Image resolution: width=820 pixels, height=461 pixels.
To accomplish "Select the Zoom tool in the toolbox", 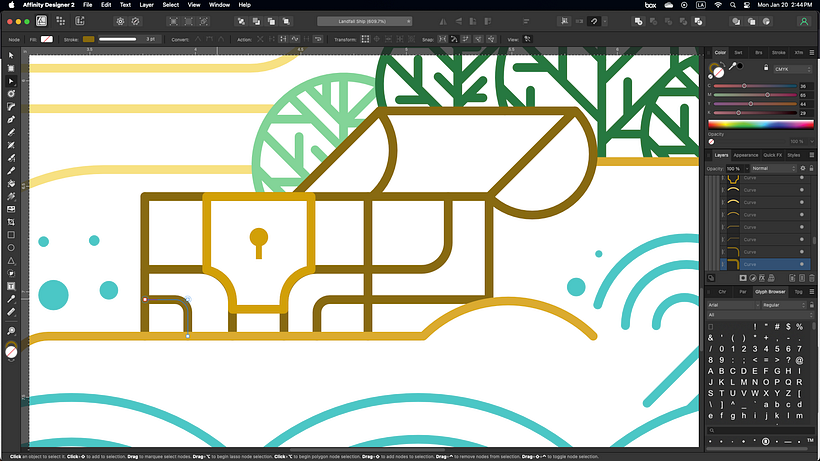I will 11,331.
